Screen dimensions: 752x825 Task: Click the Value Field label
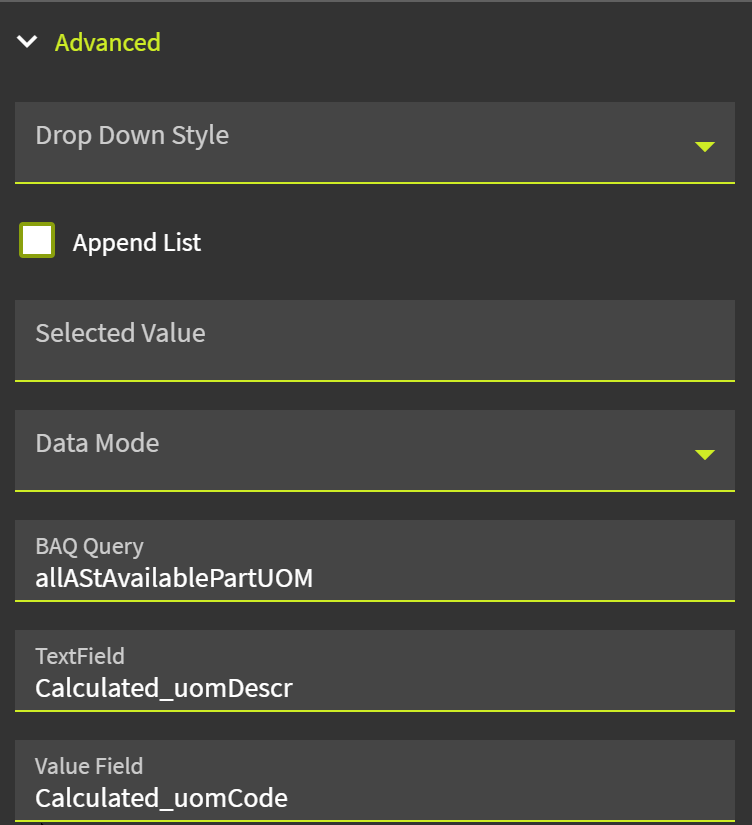click(89, 766)
